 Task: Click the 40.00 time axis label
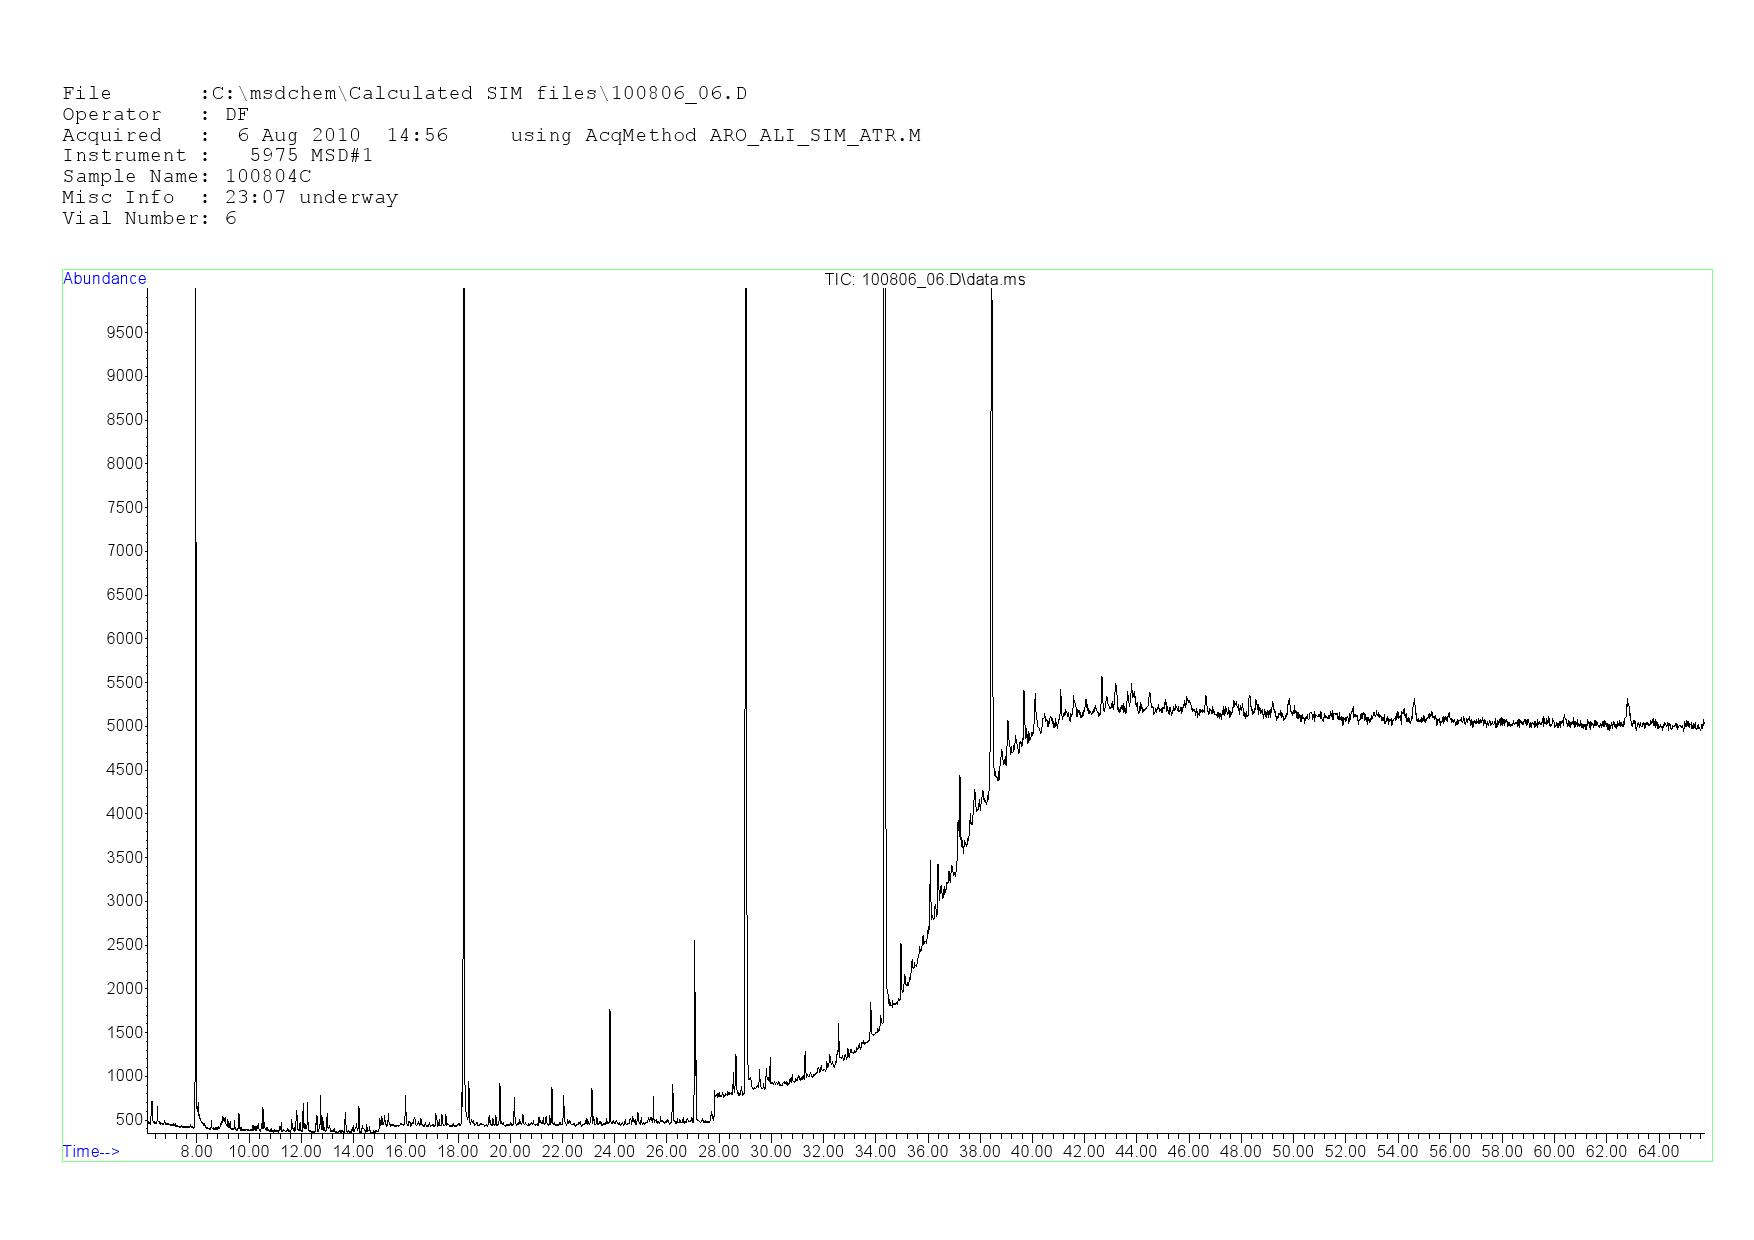[1032, 1152]
